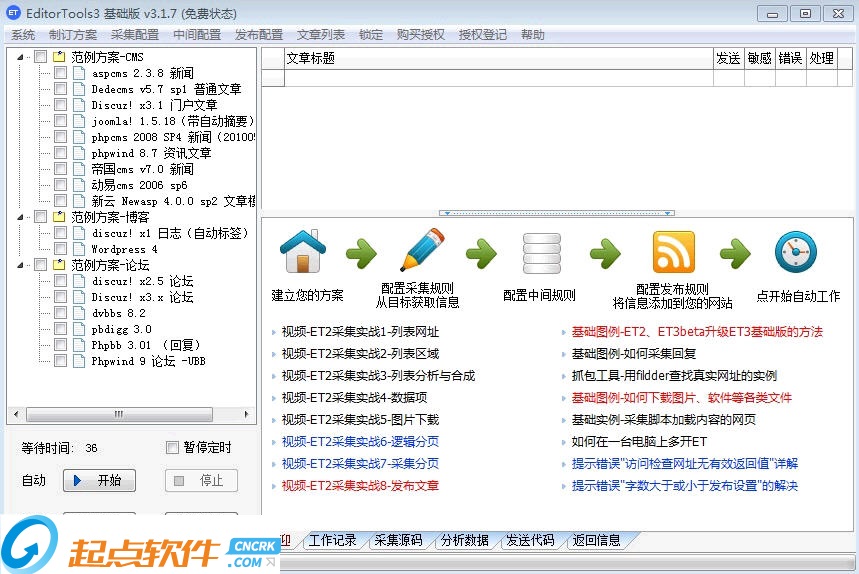Click the tree horizontal scrollbar thumb
Viewport: 859px width, 574px height.
119,414
